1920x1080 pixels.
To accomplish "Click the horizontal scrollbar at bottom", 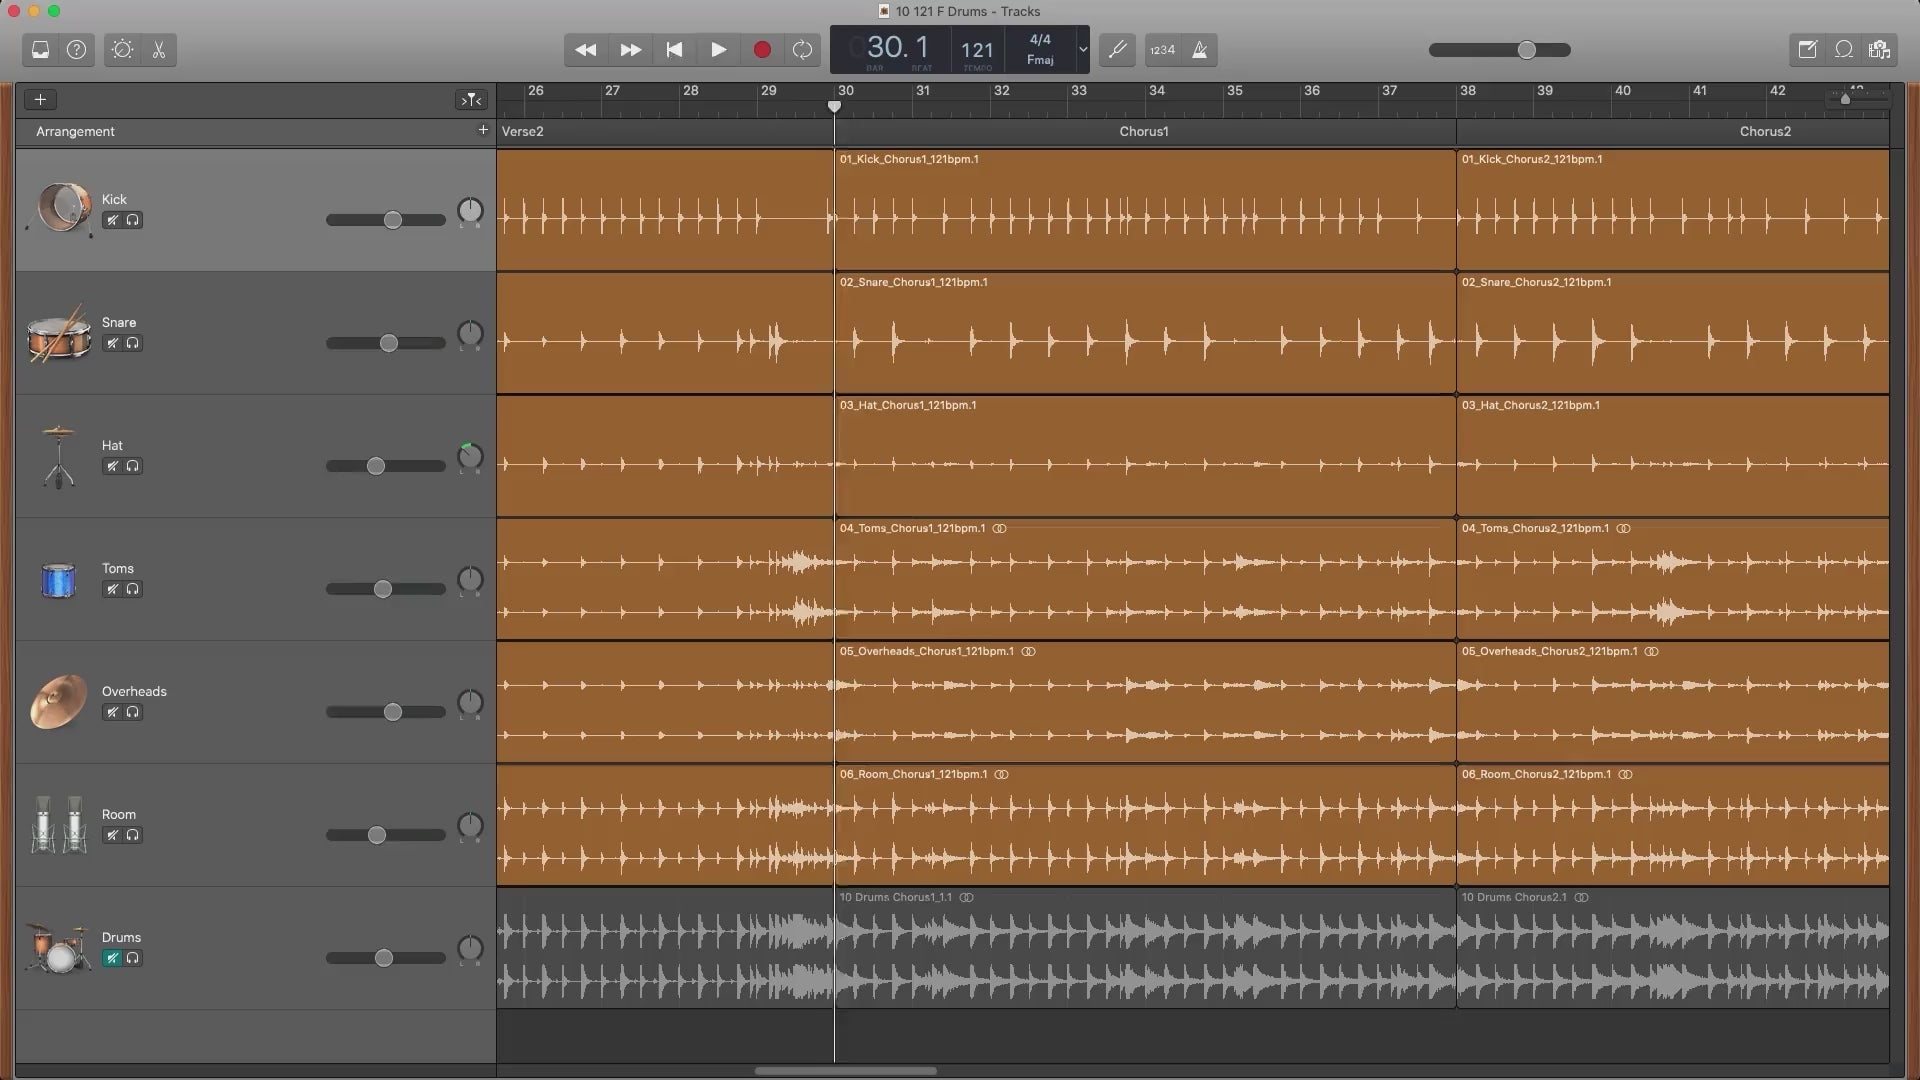I will 846,1071.
